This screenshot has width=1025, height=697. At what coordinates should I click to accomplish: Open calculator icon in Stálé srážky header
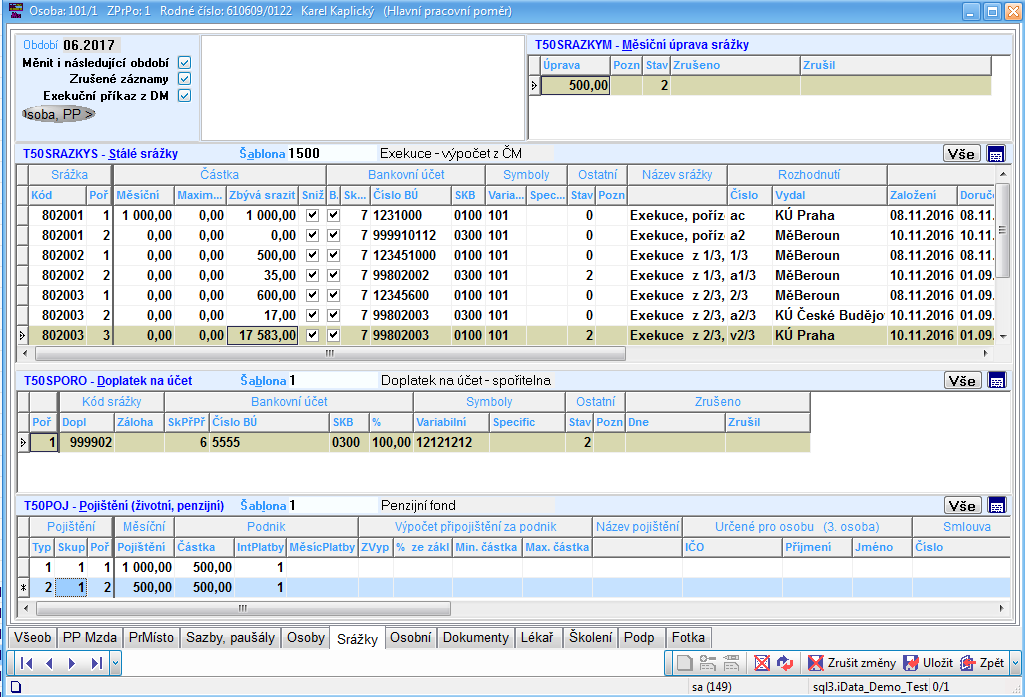(x=995, y=154)
